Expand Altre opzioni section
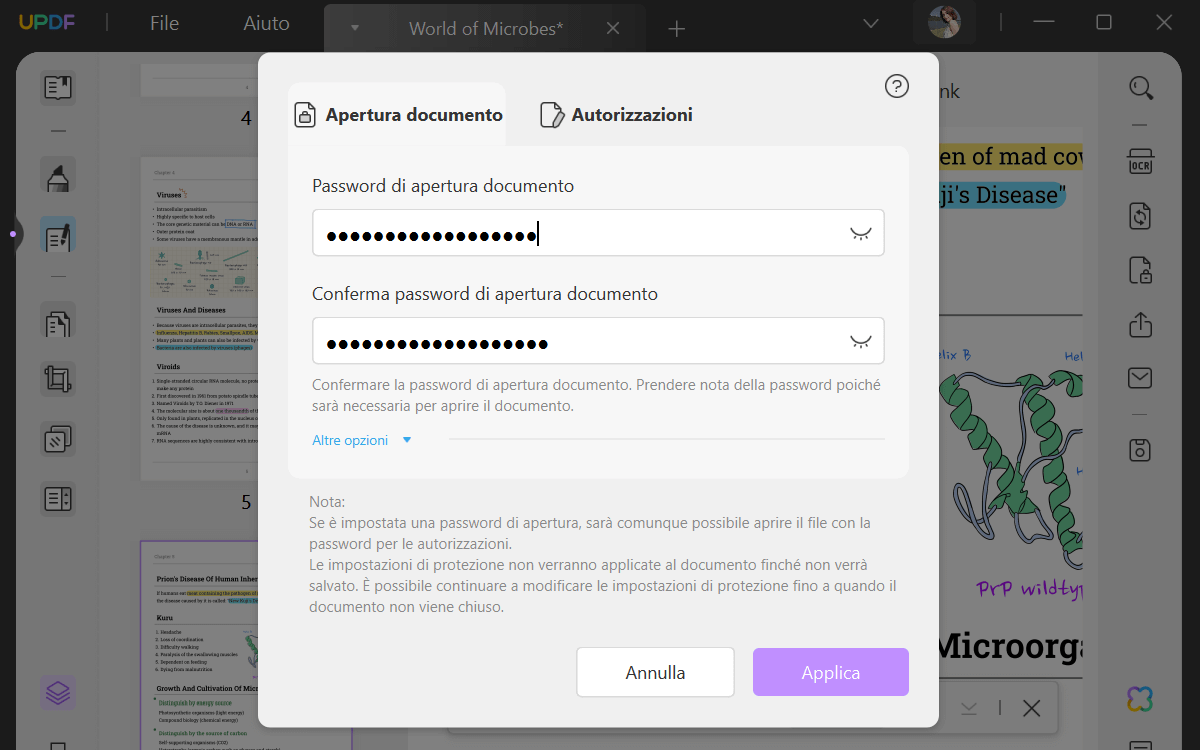The image size is (1200, 750). point(361,440)
